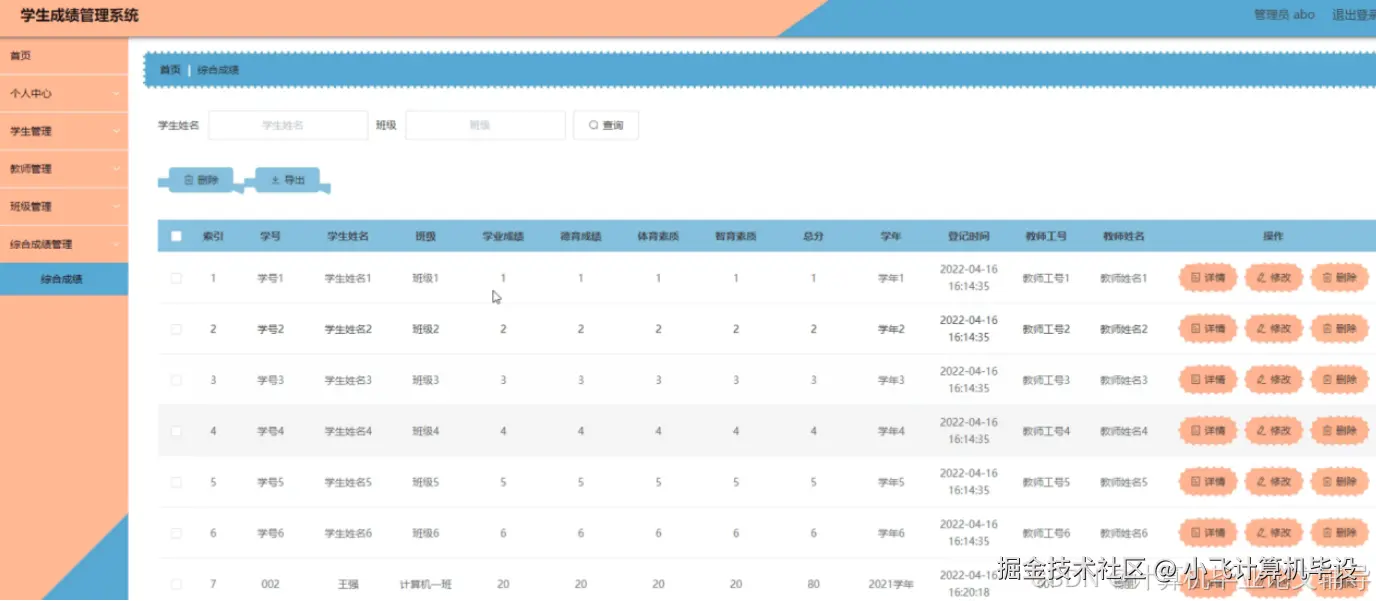
Task: Click the batch 删除 button above table
Action: (201, 180)
